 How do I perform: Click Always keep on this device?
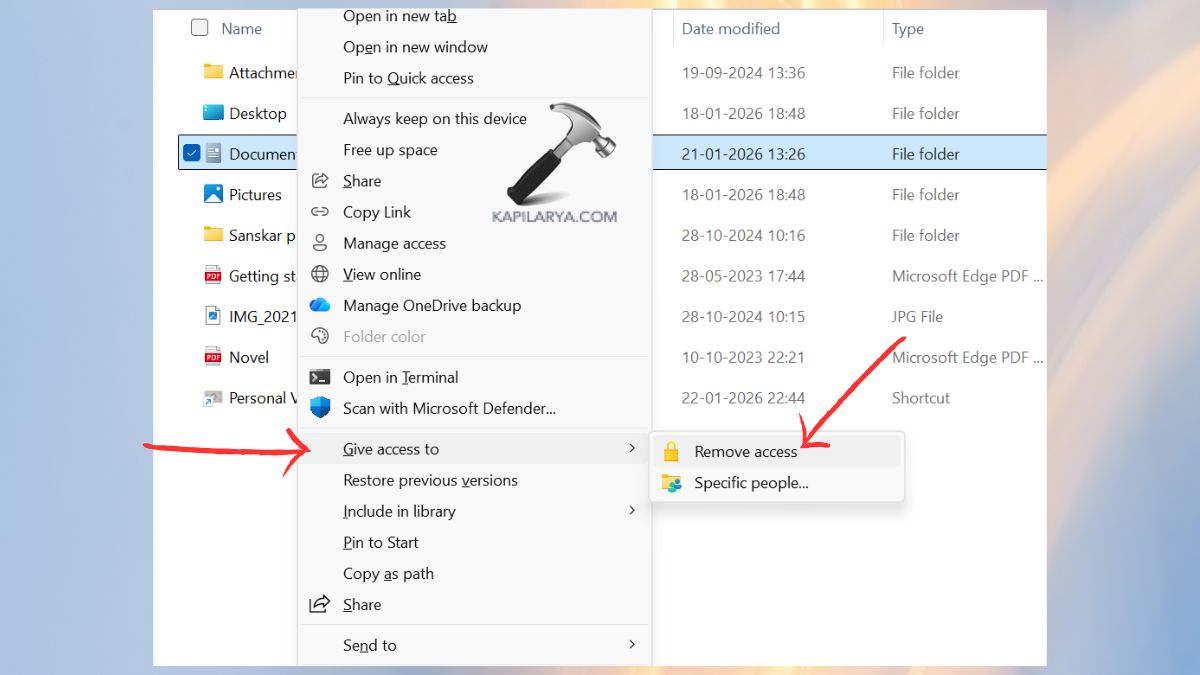(x=434, y=118)
